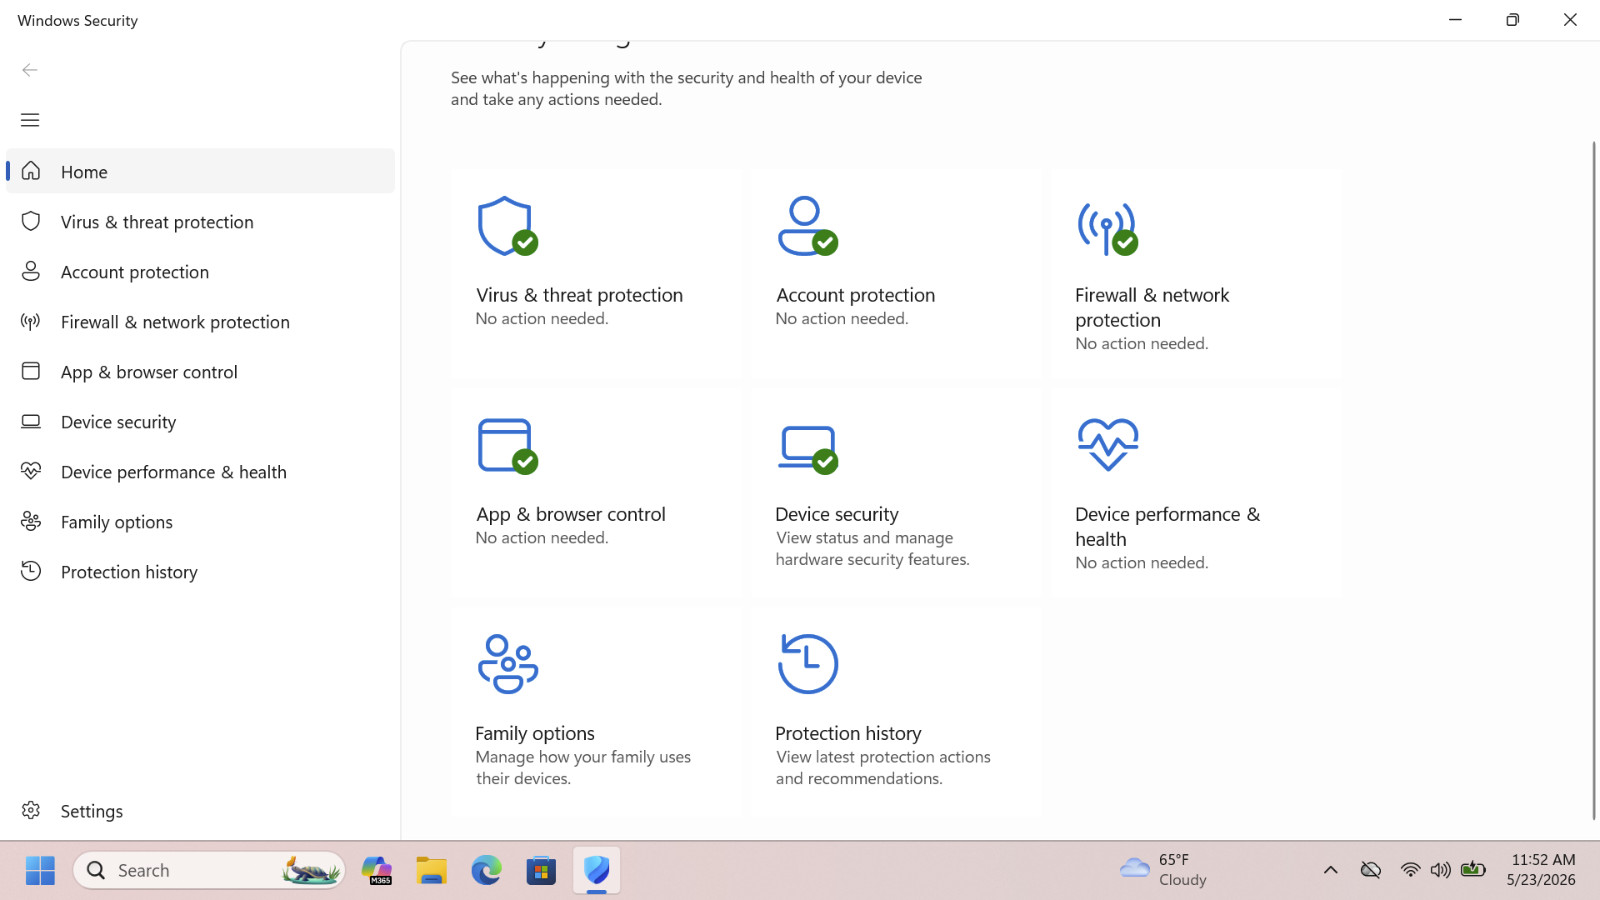
Task: Open Microsoft Store from the taskbar
Action: [x=541, y=870]
